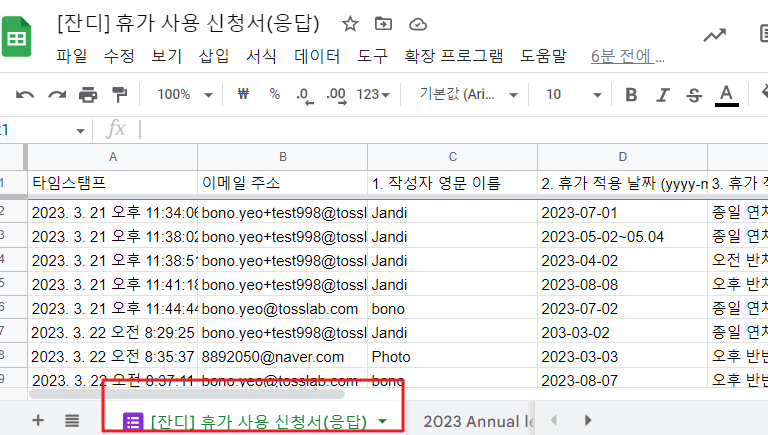Open the 데이터 menu
This screenshot has height=435, width=768.
317,56
